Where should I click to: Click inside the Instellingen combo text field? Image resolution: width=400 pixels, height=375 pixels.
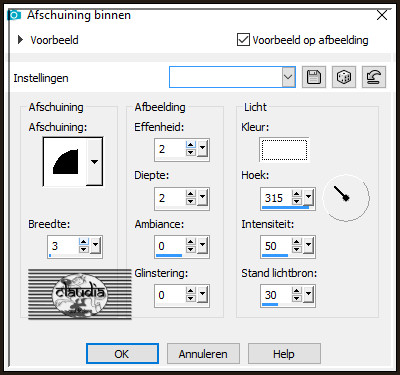[226, 77]
